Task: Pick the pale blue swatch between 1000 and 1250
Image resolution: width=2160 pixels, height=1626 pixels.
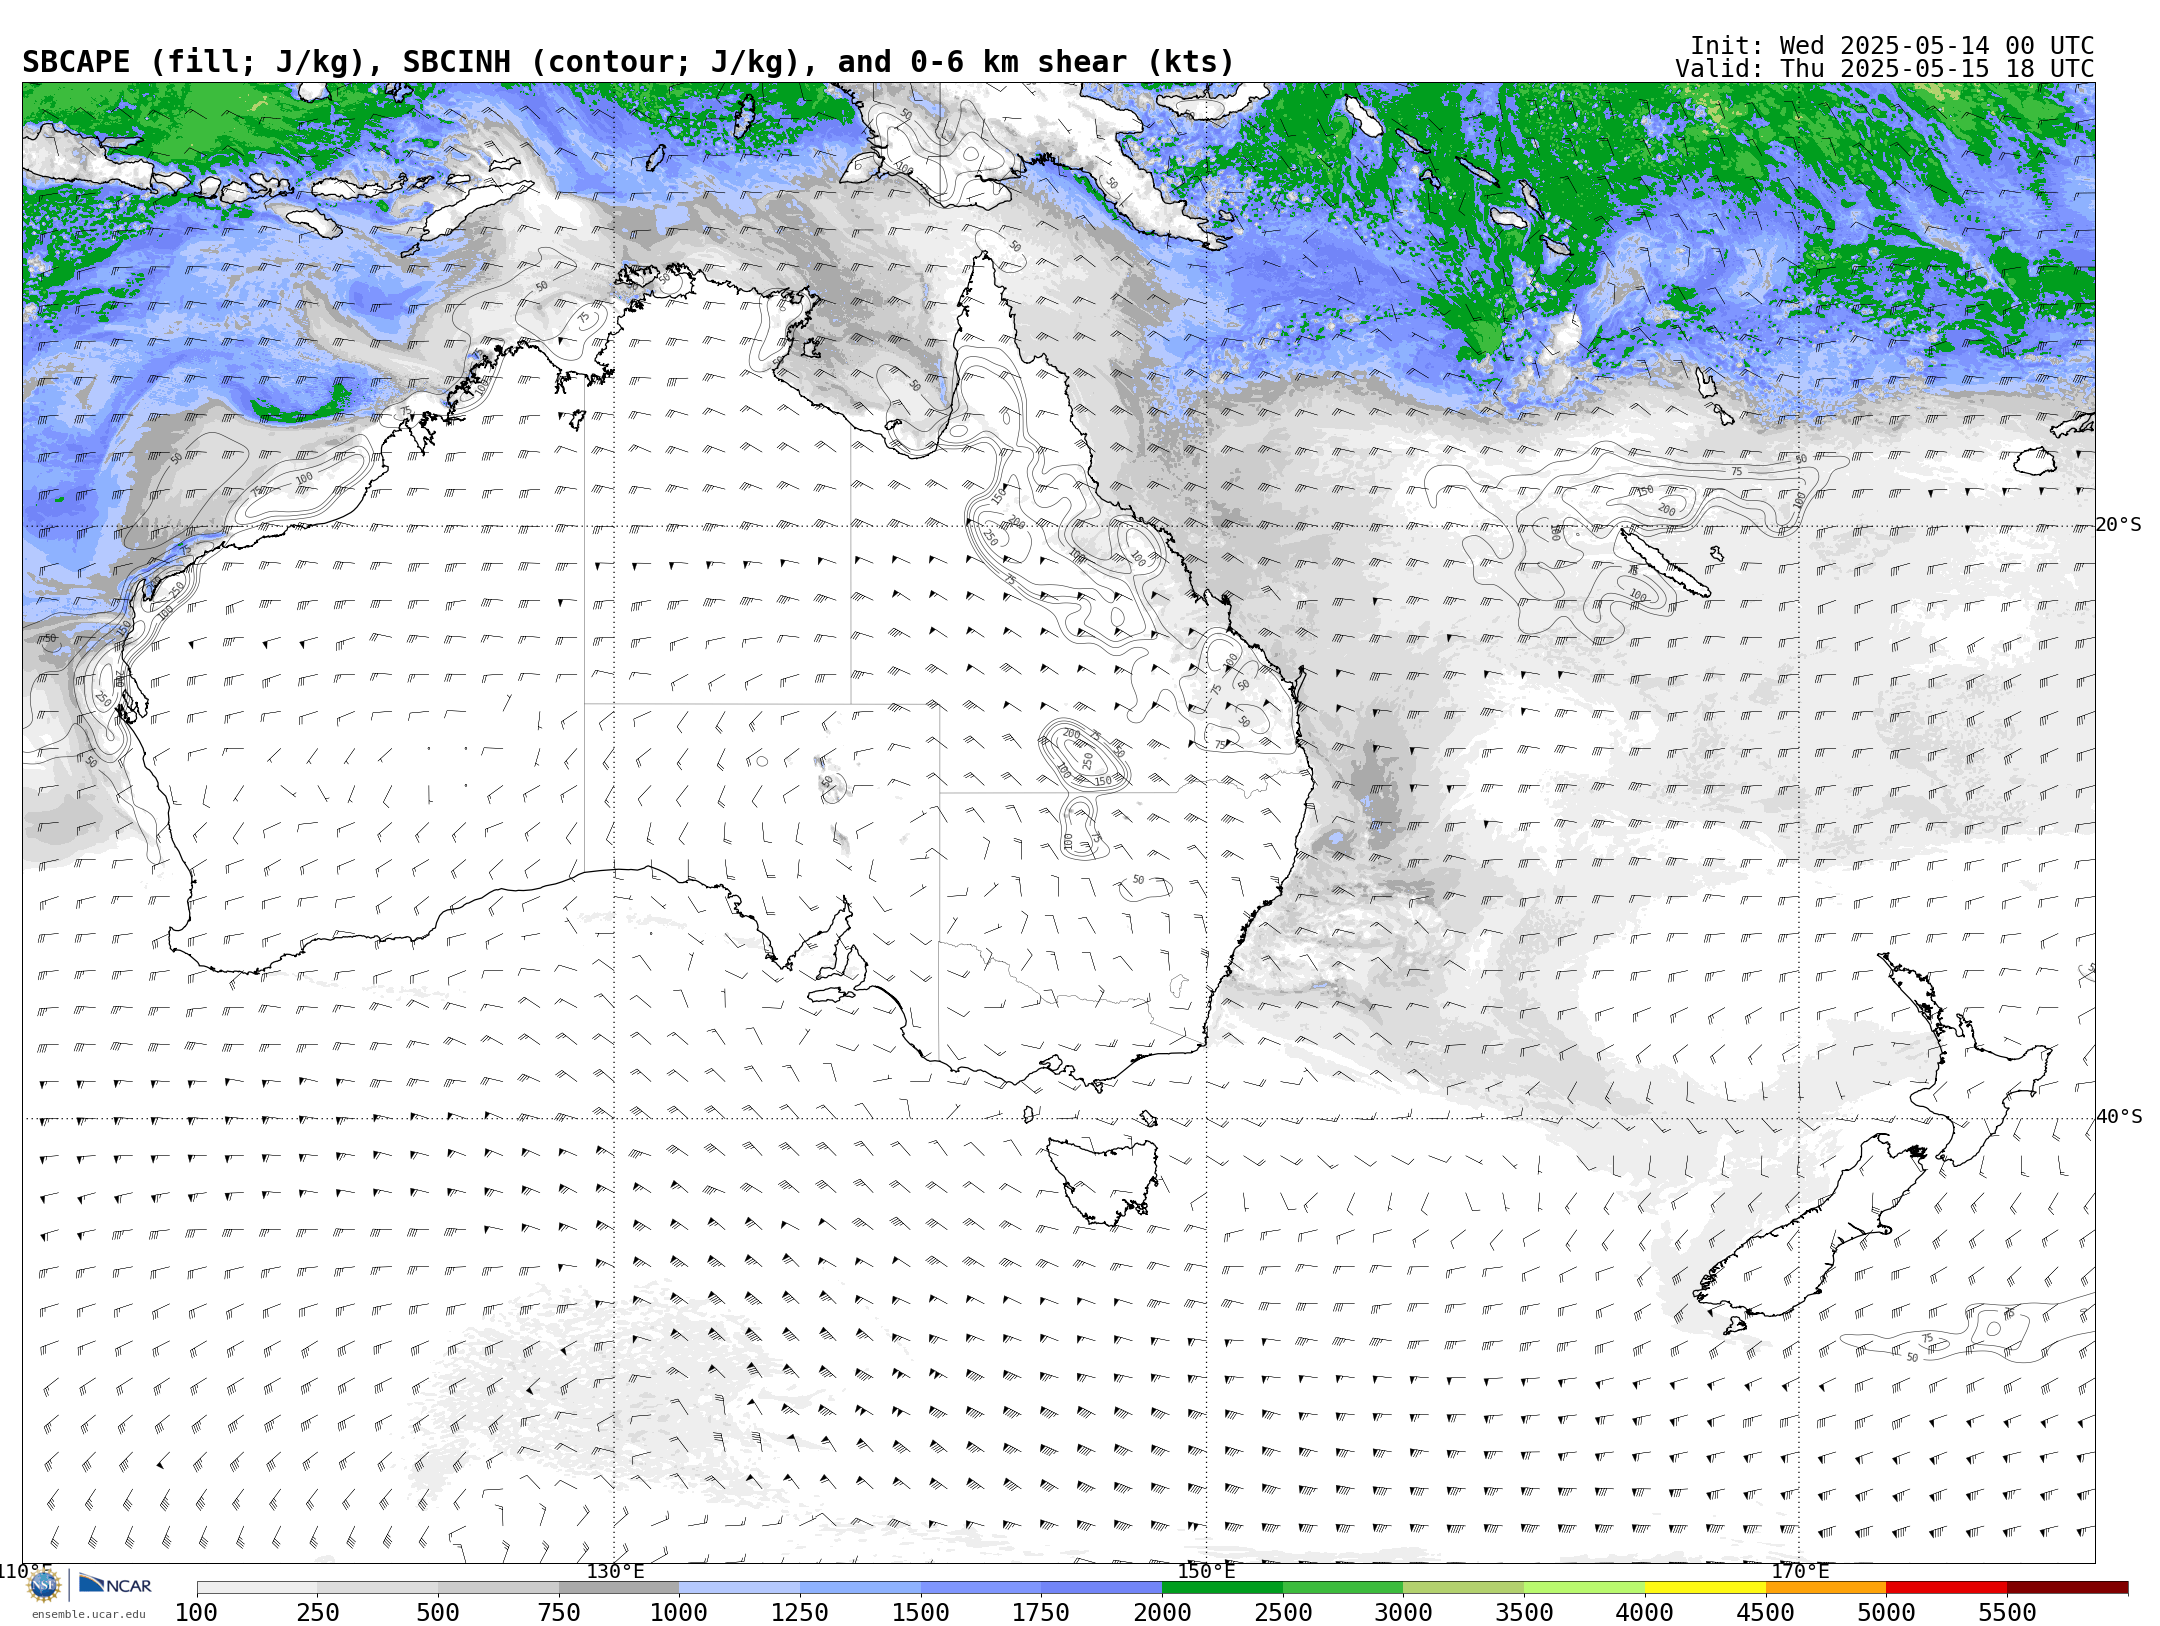Action: tap(739, 1588)
